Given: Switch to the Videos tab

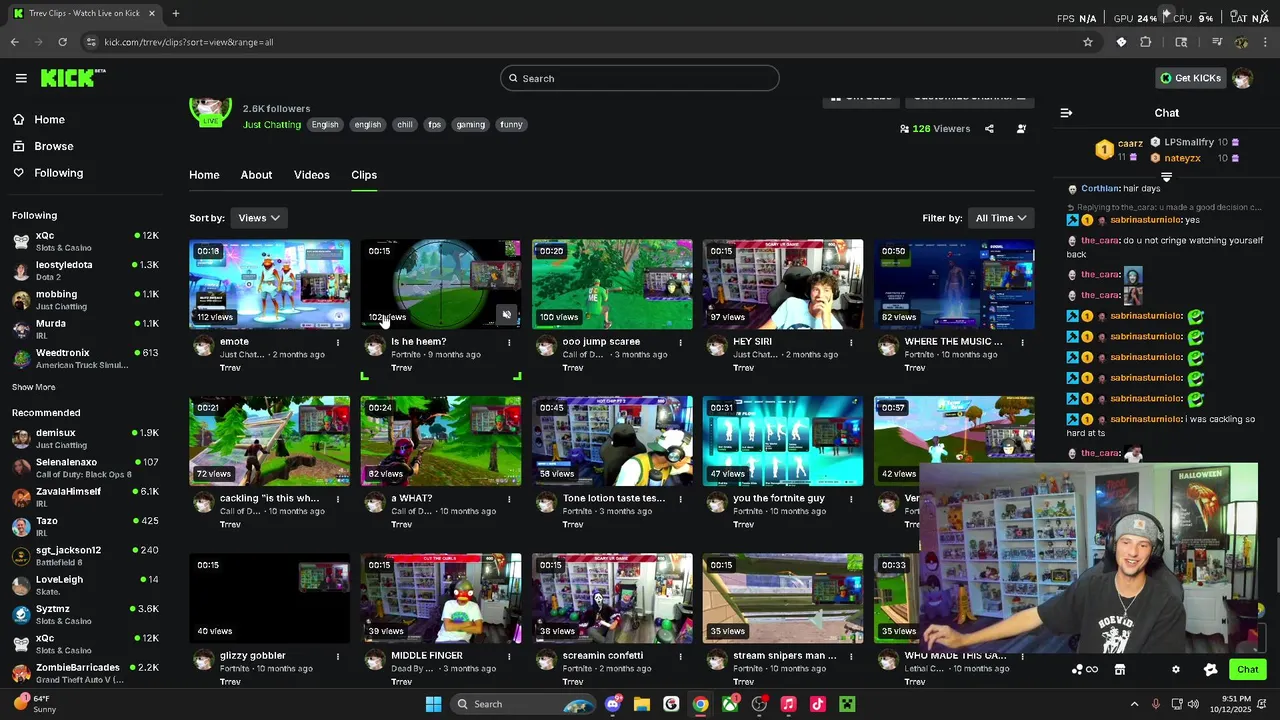Looking at the screenshot, I should click(x=311, y=175).
